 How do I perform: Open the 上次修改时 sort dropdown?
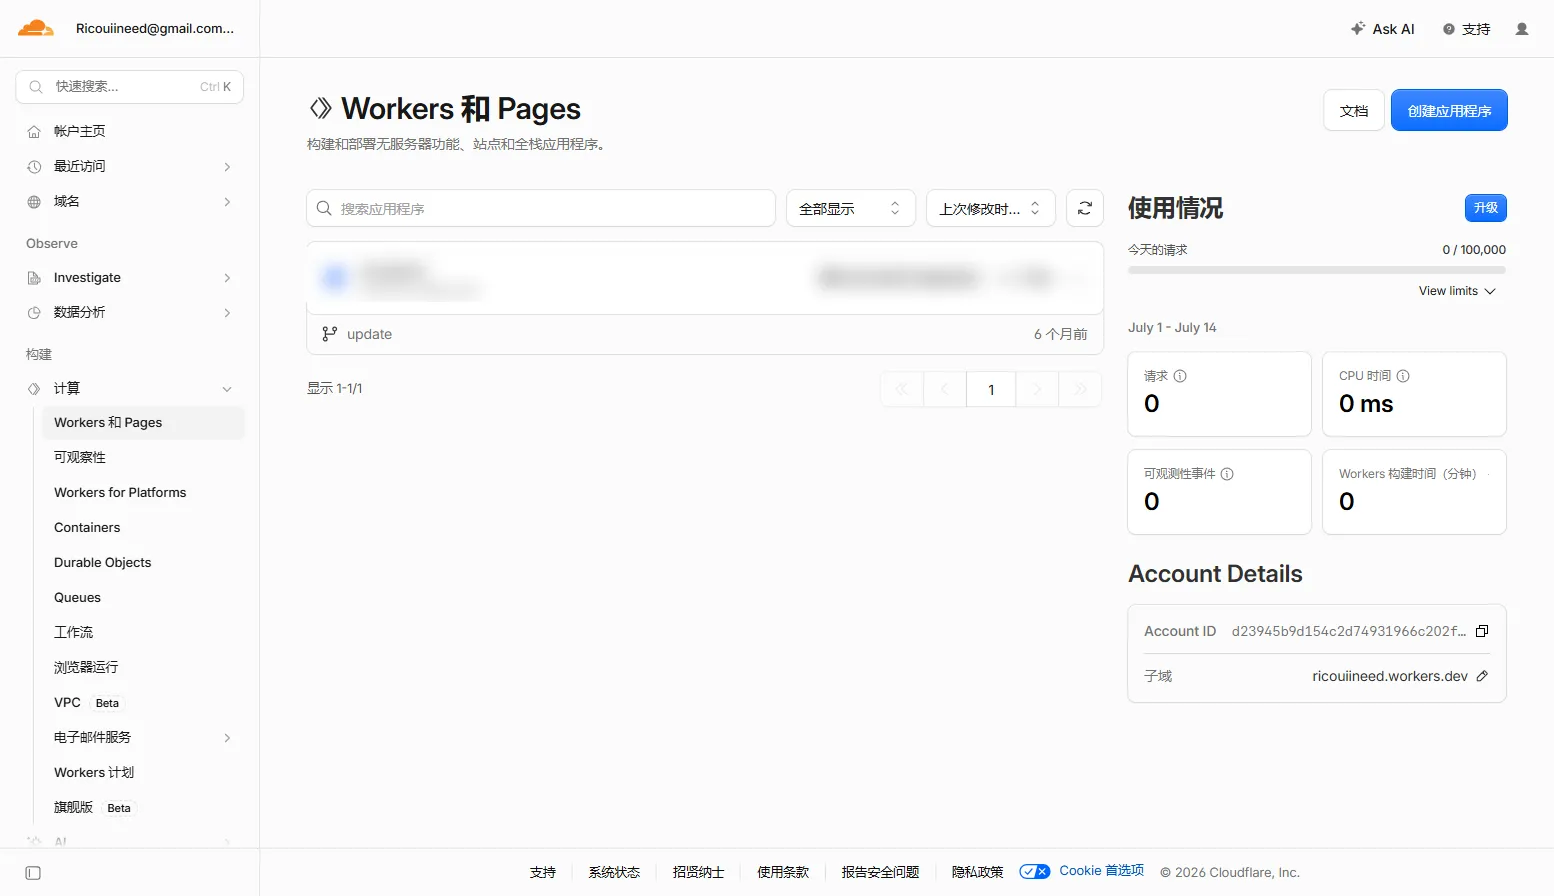(991, 208)
